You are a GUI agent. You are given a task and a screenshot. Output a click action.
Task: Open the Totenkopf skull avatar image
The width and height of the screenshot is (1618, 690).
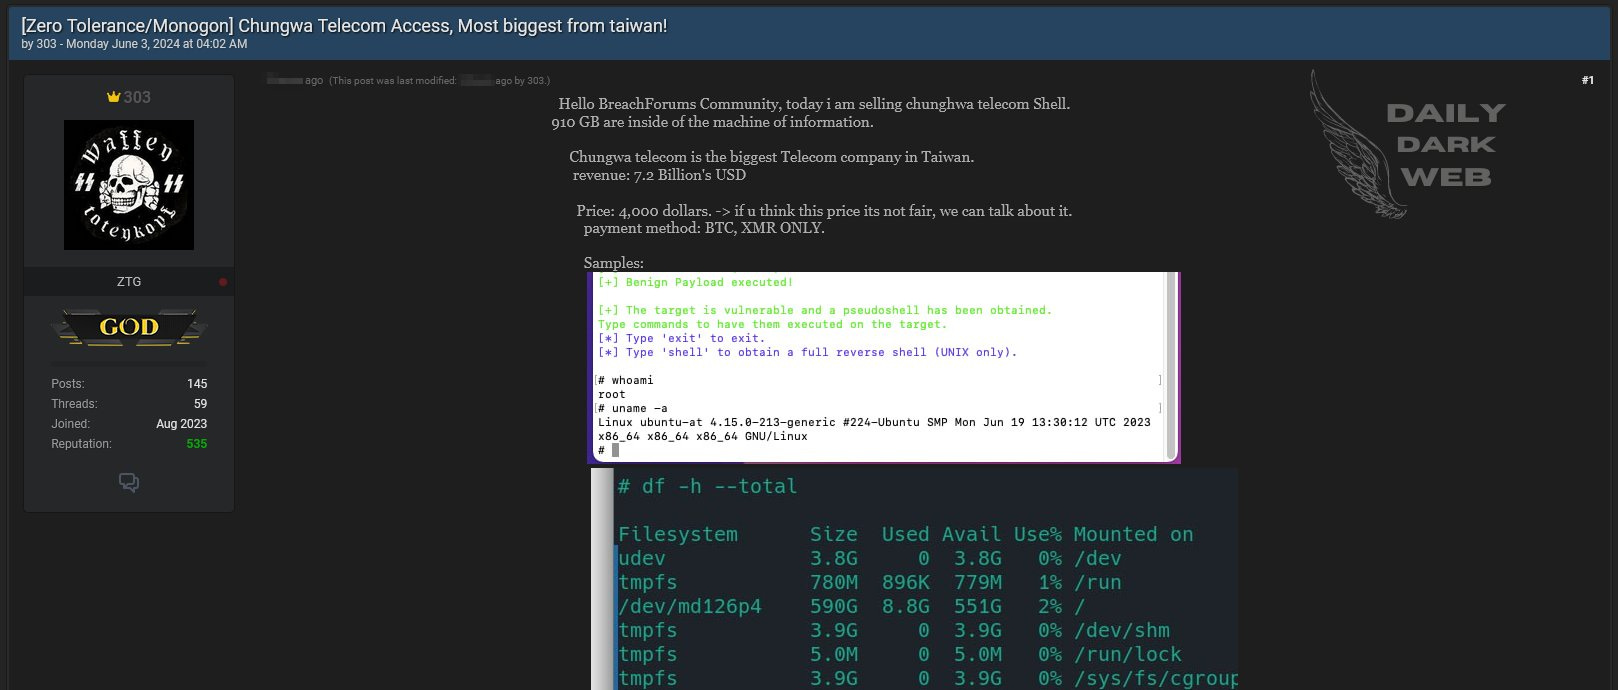[129, 185]
